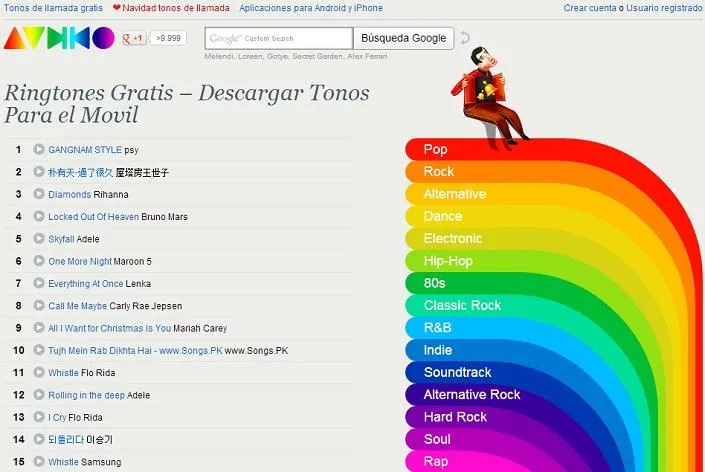Play the Call Me Maybe preview

tap(39, 305)
